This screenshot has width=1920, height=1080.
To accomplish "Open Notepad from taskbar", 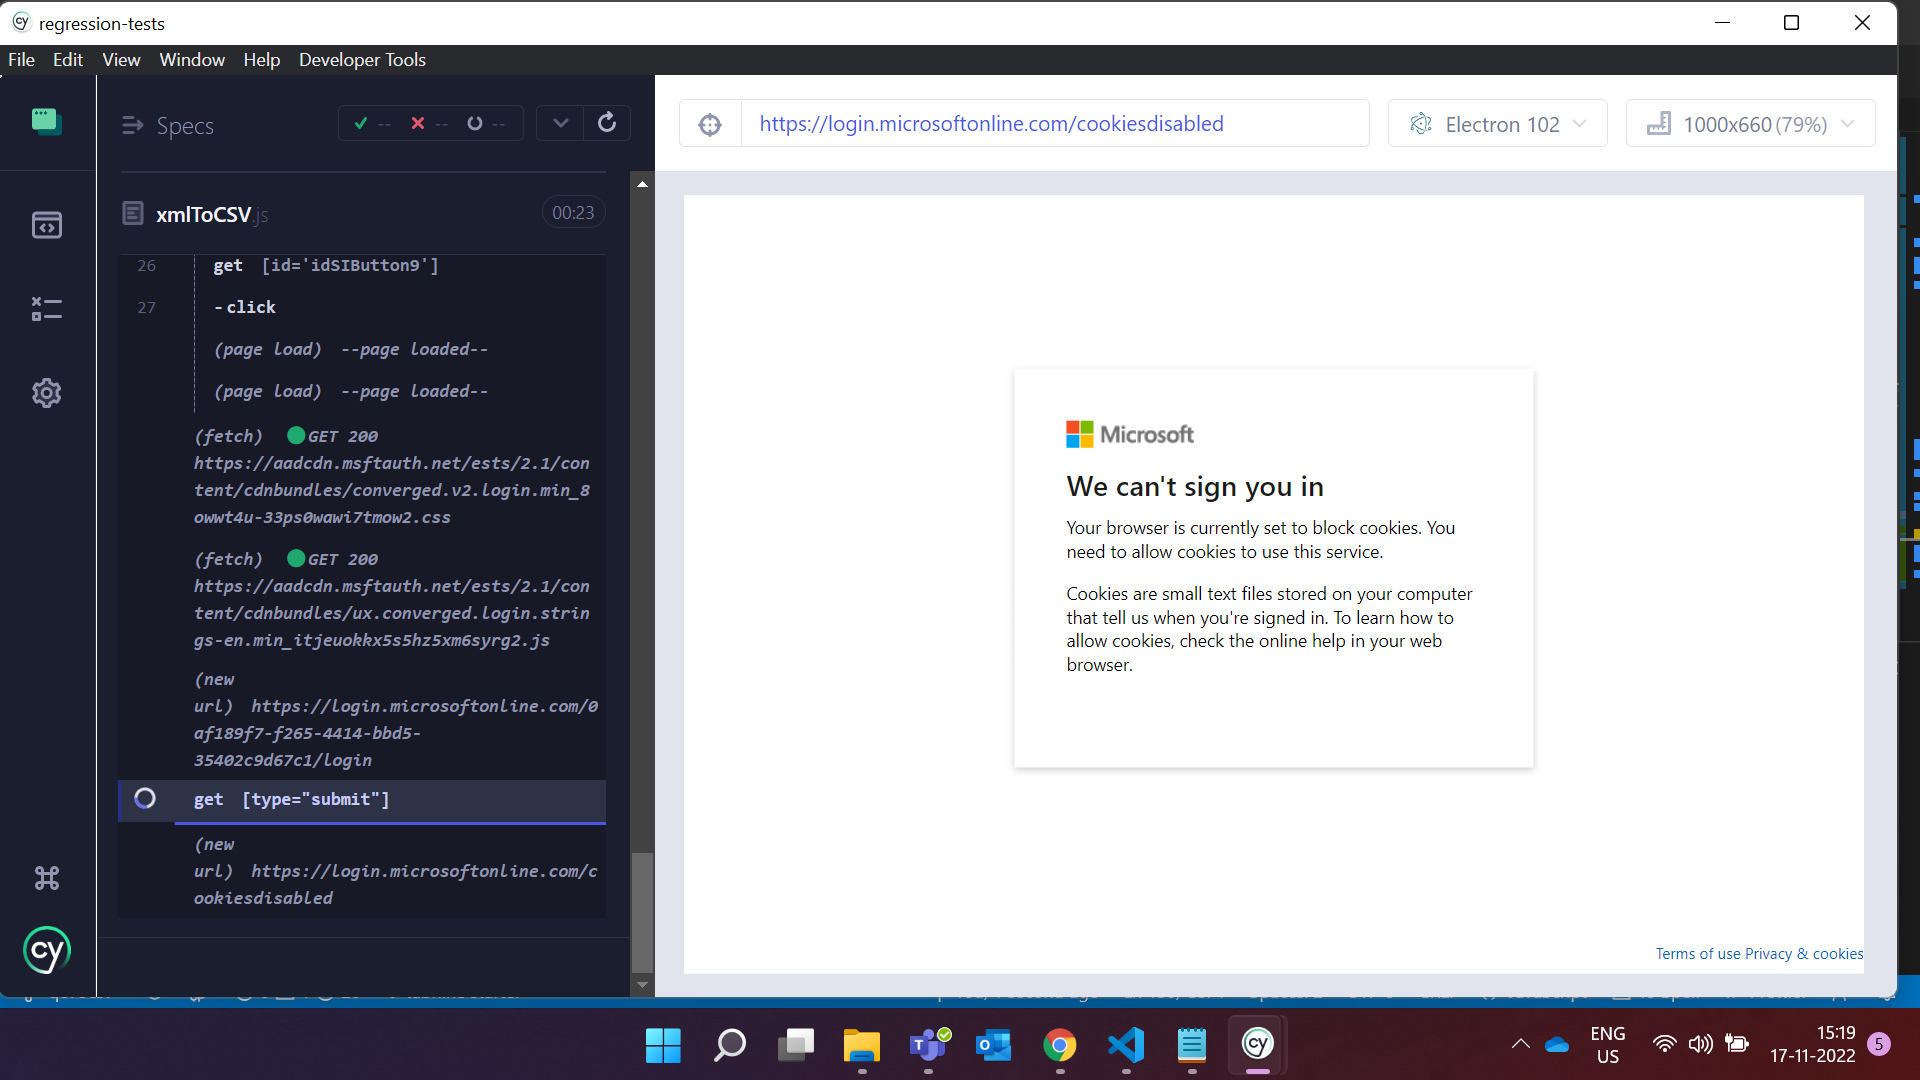I will (x=1192, y=1045).
